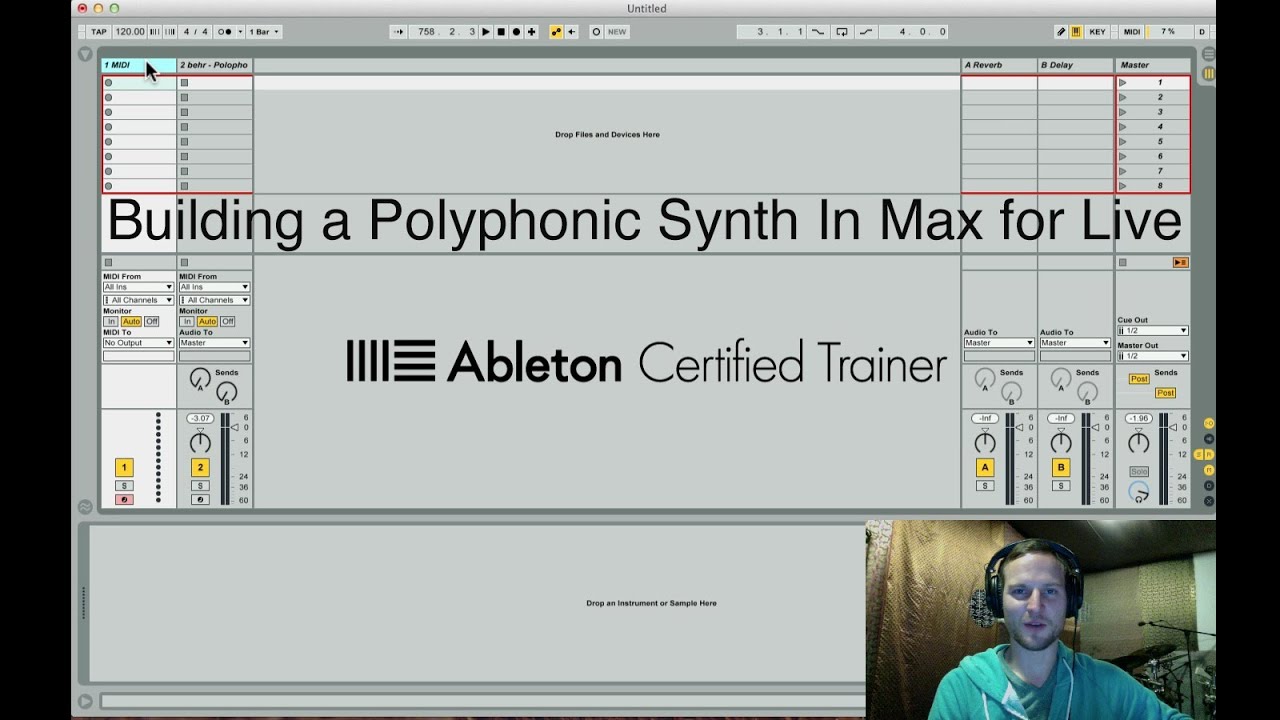The height and width of the screenshot is (720, 1280).
Task: Open the 1 Bar quantization dropdown
Action: click(264, 32)
